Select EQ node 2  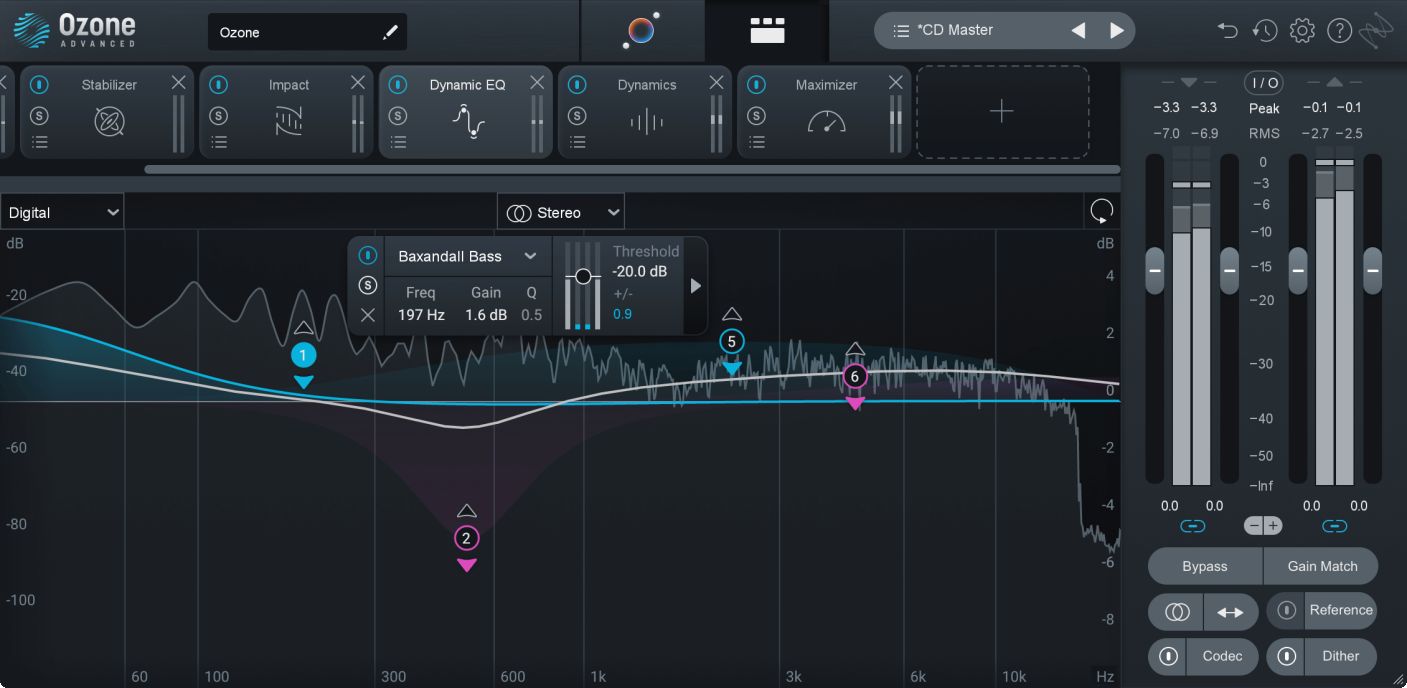[466, 538]
